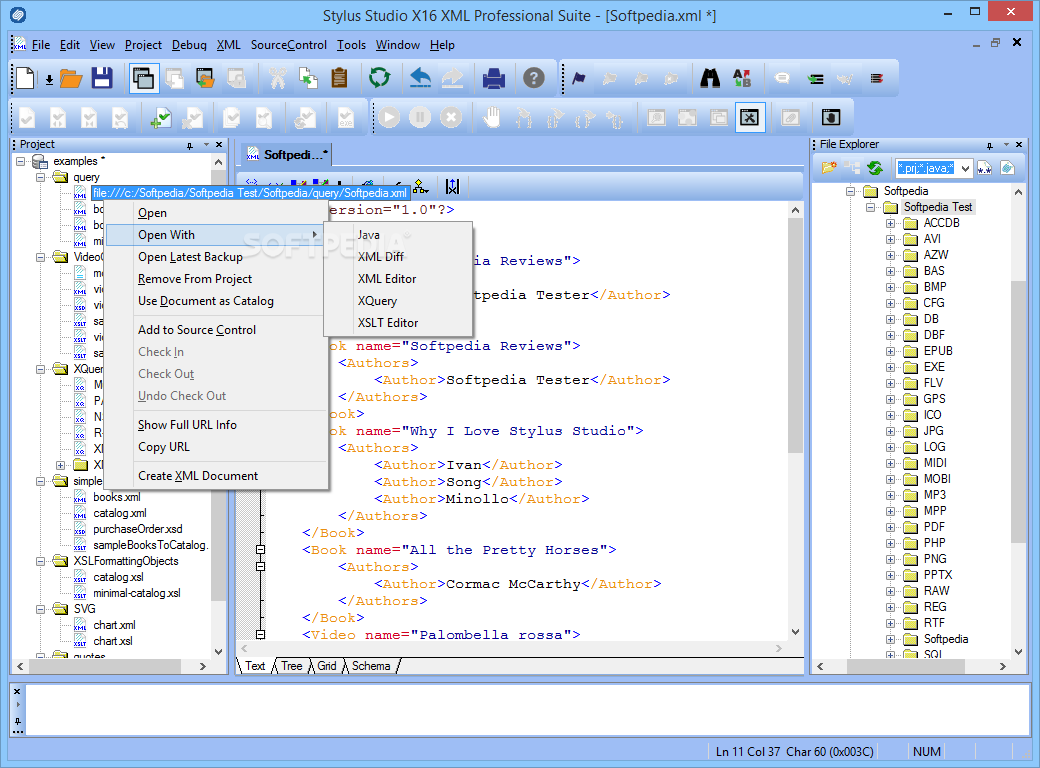1040x768 pixels.
Task: Switch to the Tree view tab
Action: (x=291, y=666)
